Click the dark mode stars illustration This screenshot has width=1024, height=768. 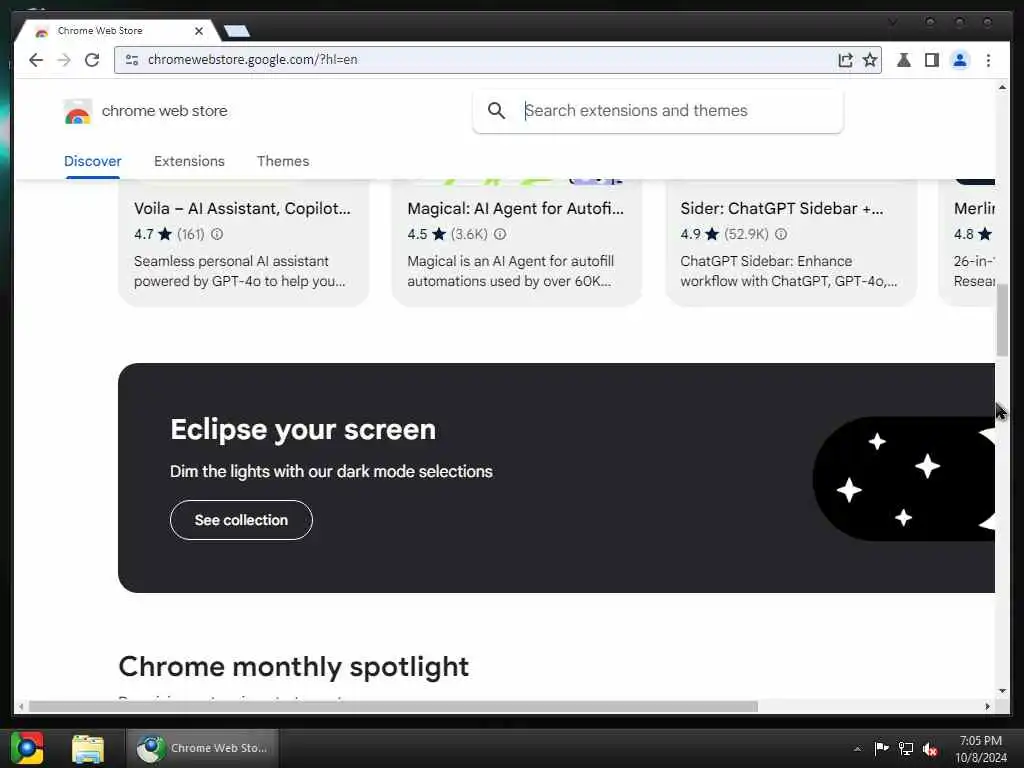click(x=904, y=479)
